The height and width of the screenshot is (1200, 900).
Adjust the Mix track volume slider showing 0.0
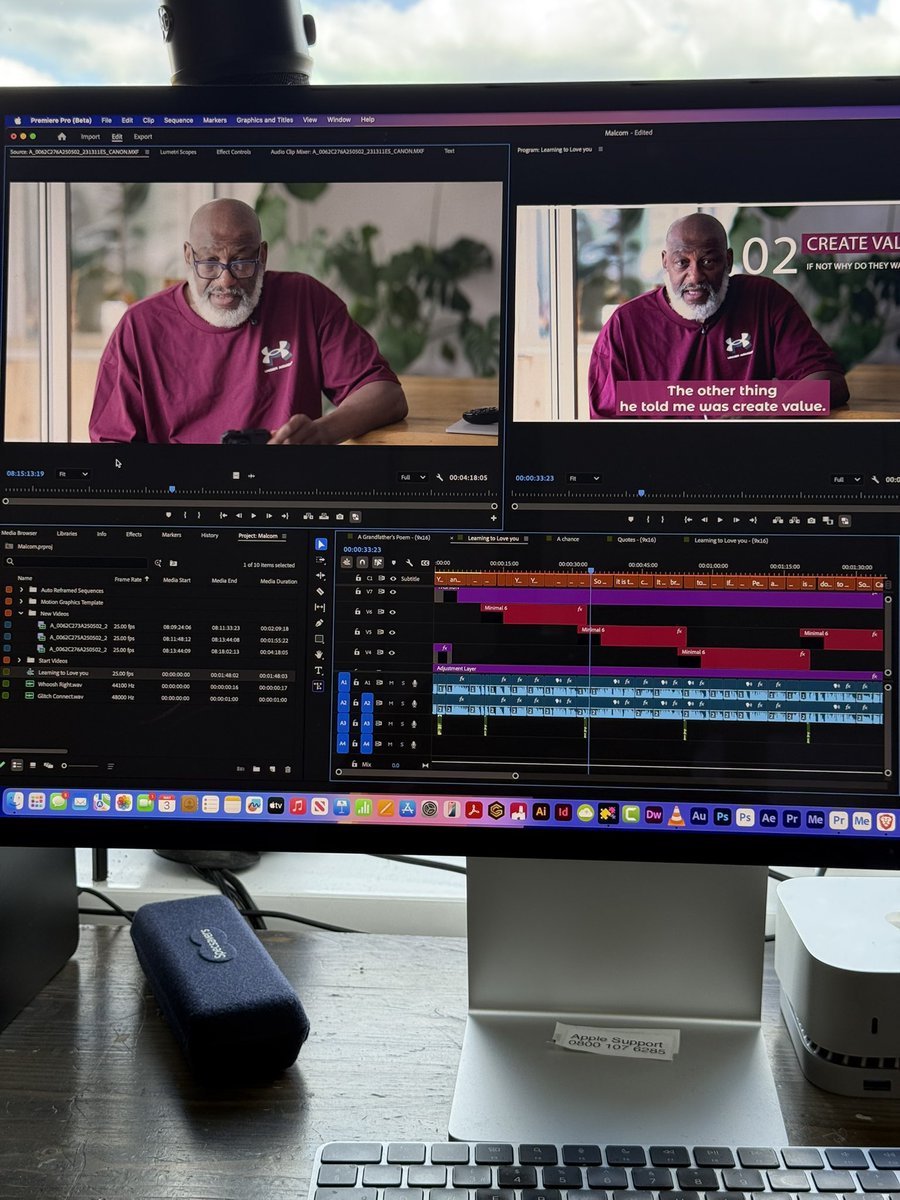point(396,765)
